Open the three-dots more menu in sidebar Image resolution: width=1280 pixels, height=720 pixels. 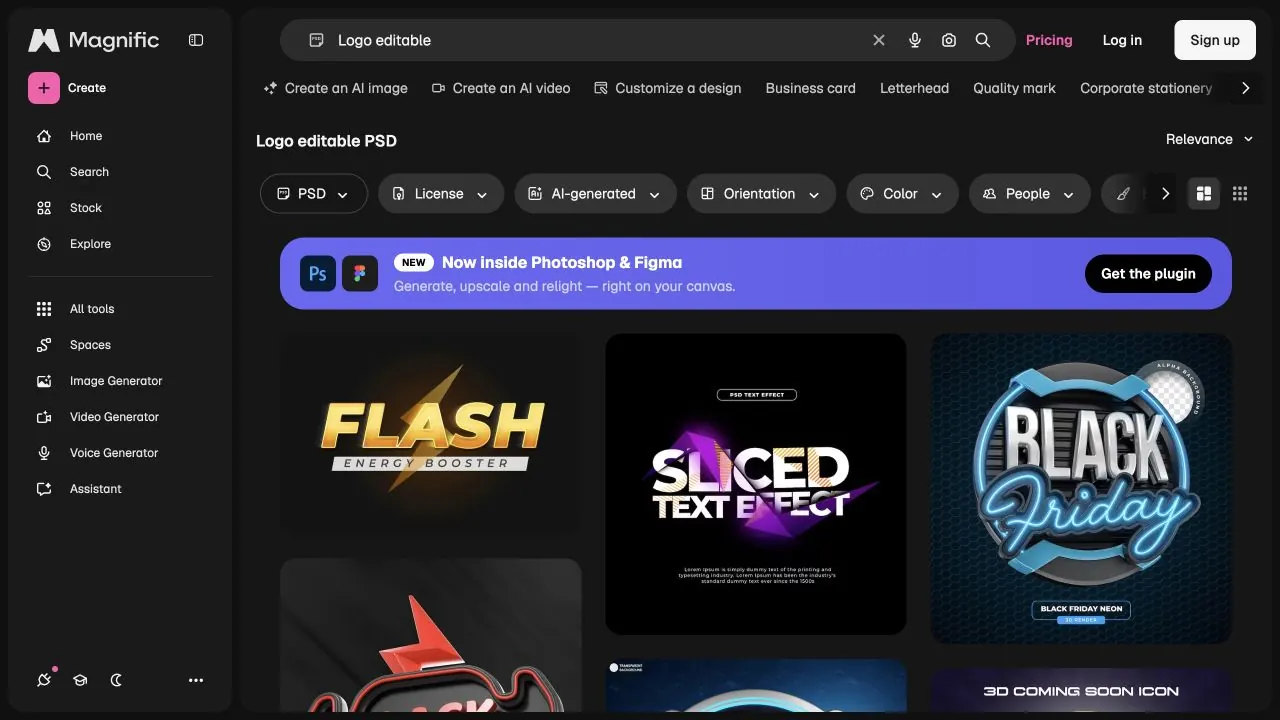[196, 680]
